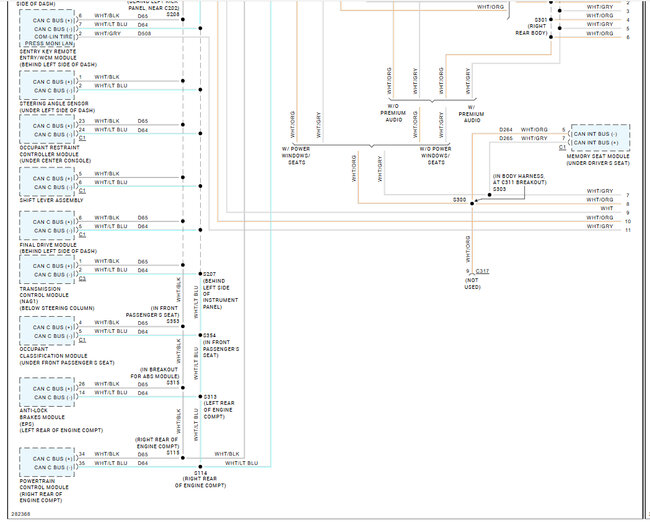Click the Memory Seat Module connector box

pyautogui.click(x=600, y=135)
